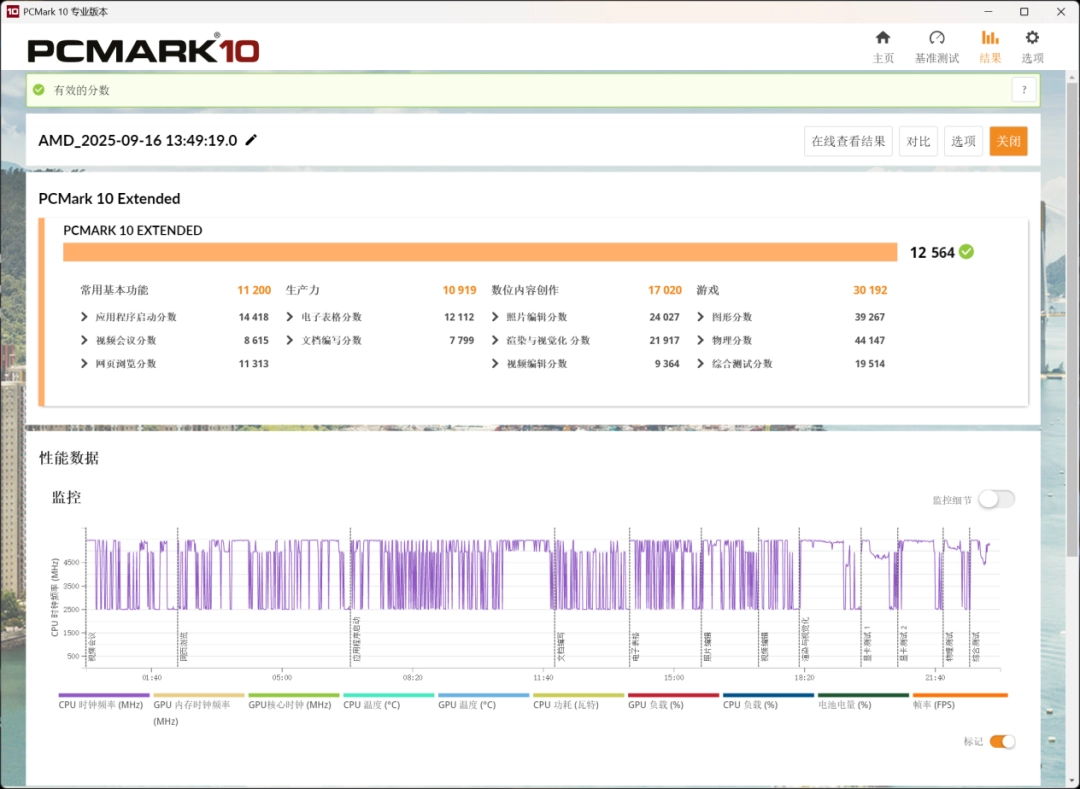Select the GPU 内存时钟频率 legend swatch
This screenshot has width=1080, height=789.
pos(199,695)
